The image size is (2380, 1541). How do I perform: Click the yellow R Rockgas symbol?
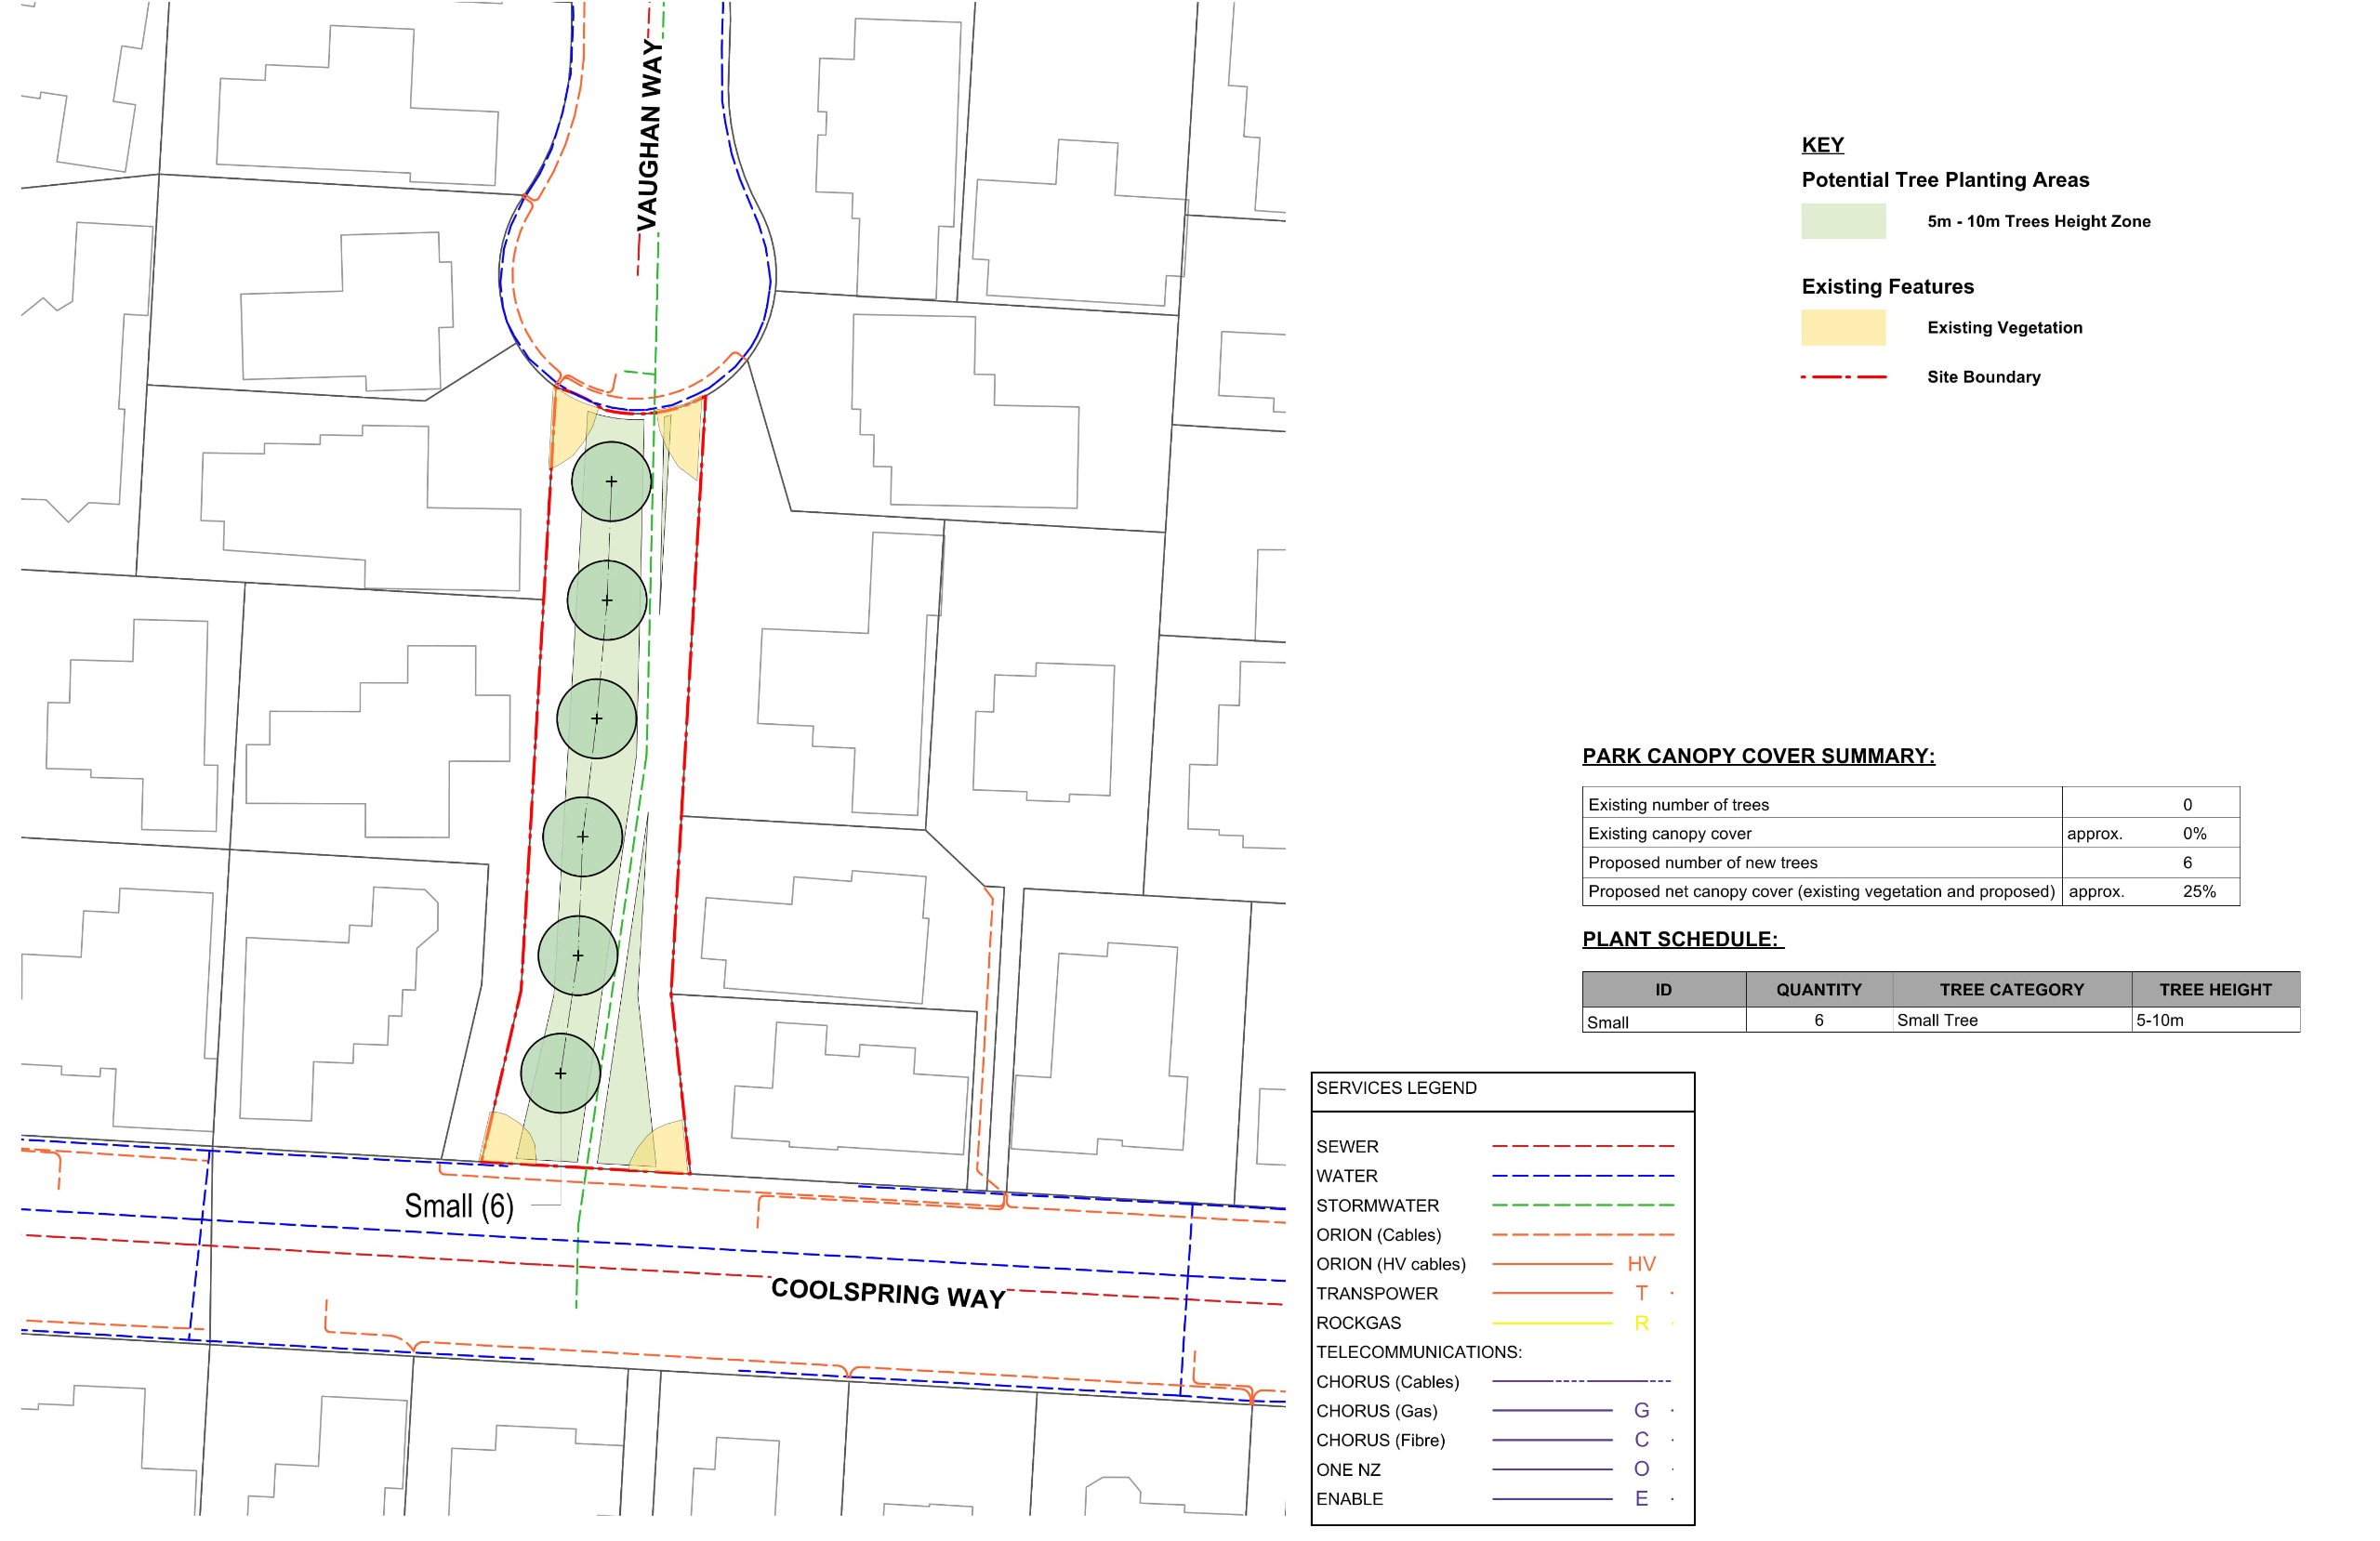(1641, 1323)
